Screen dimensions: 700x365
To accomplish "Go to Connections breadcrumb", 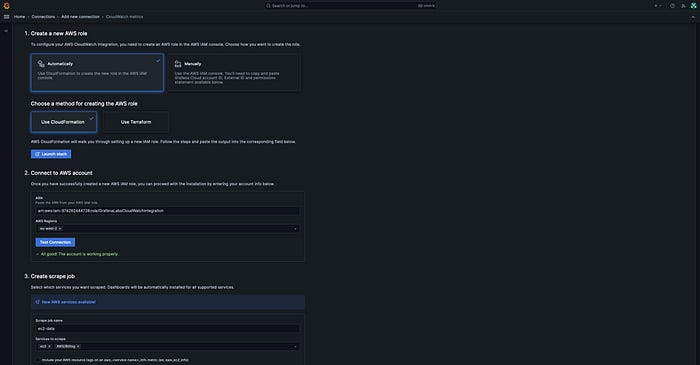I will click(x=43, y=17).
